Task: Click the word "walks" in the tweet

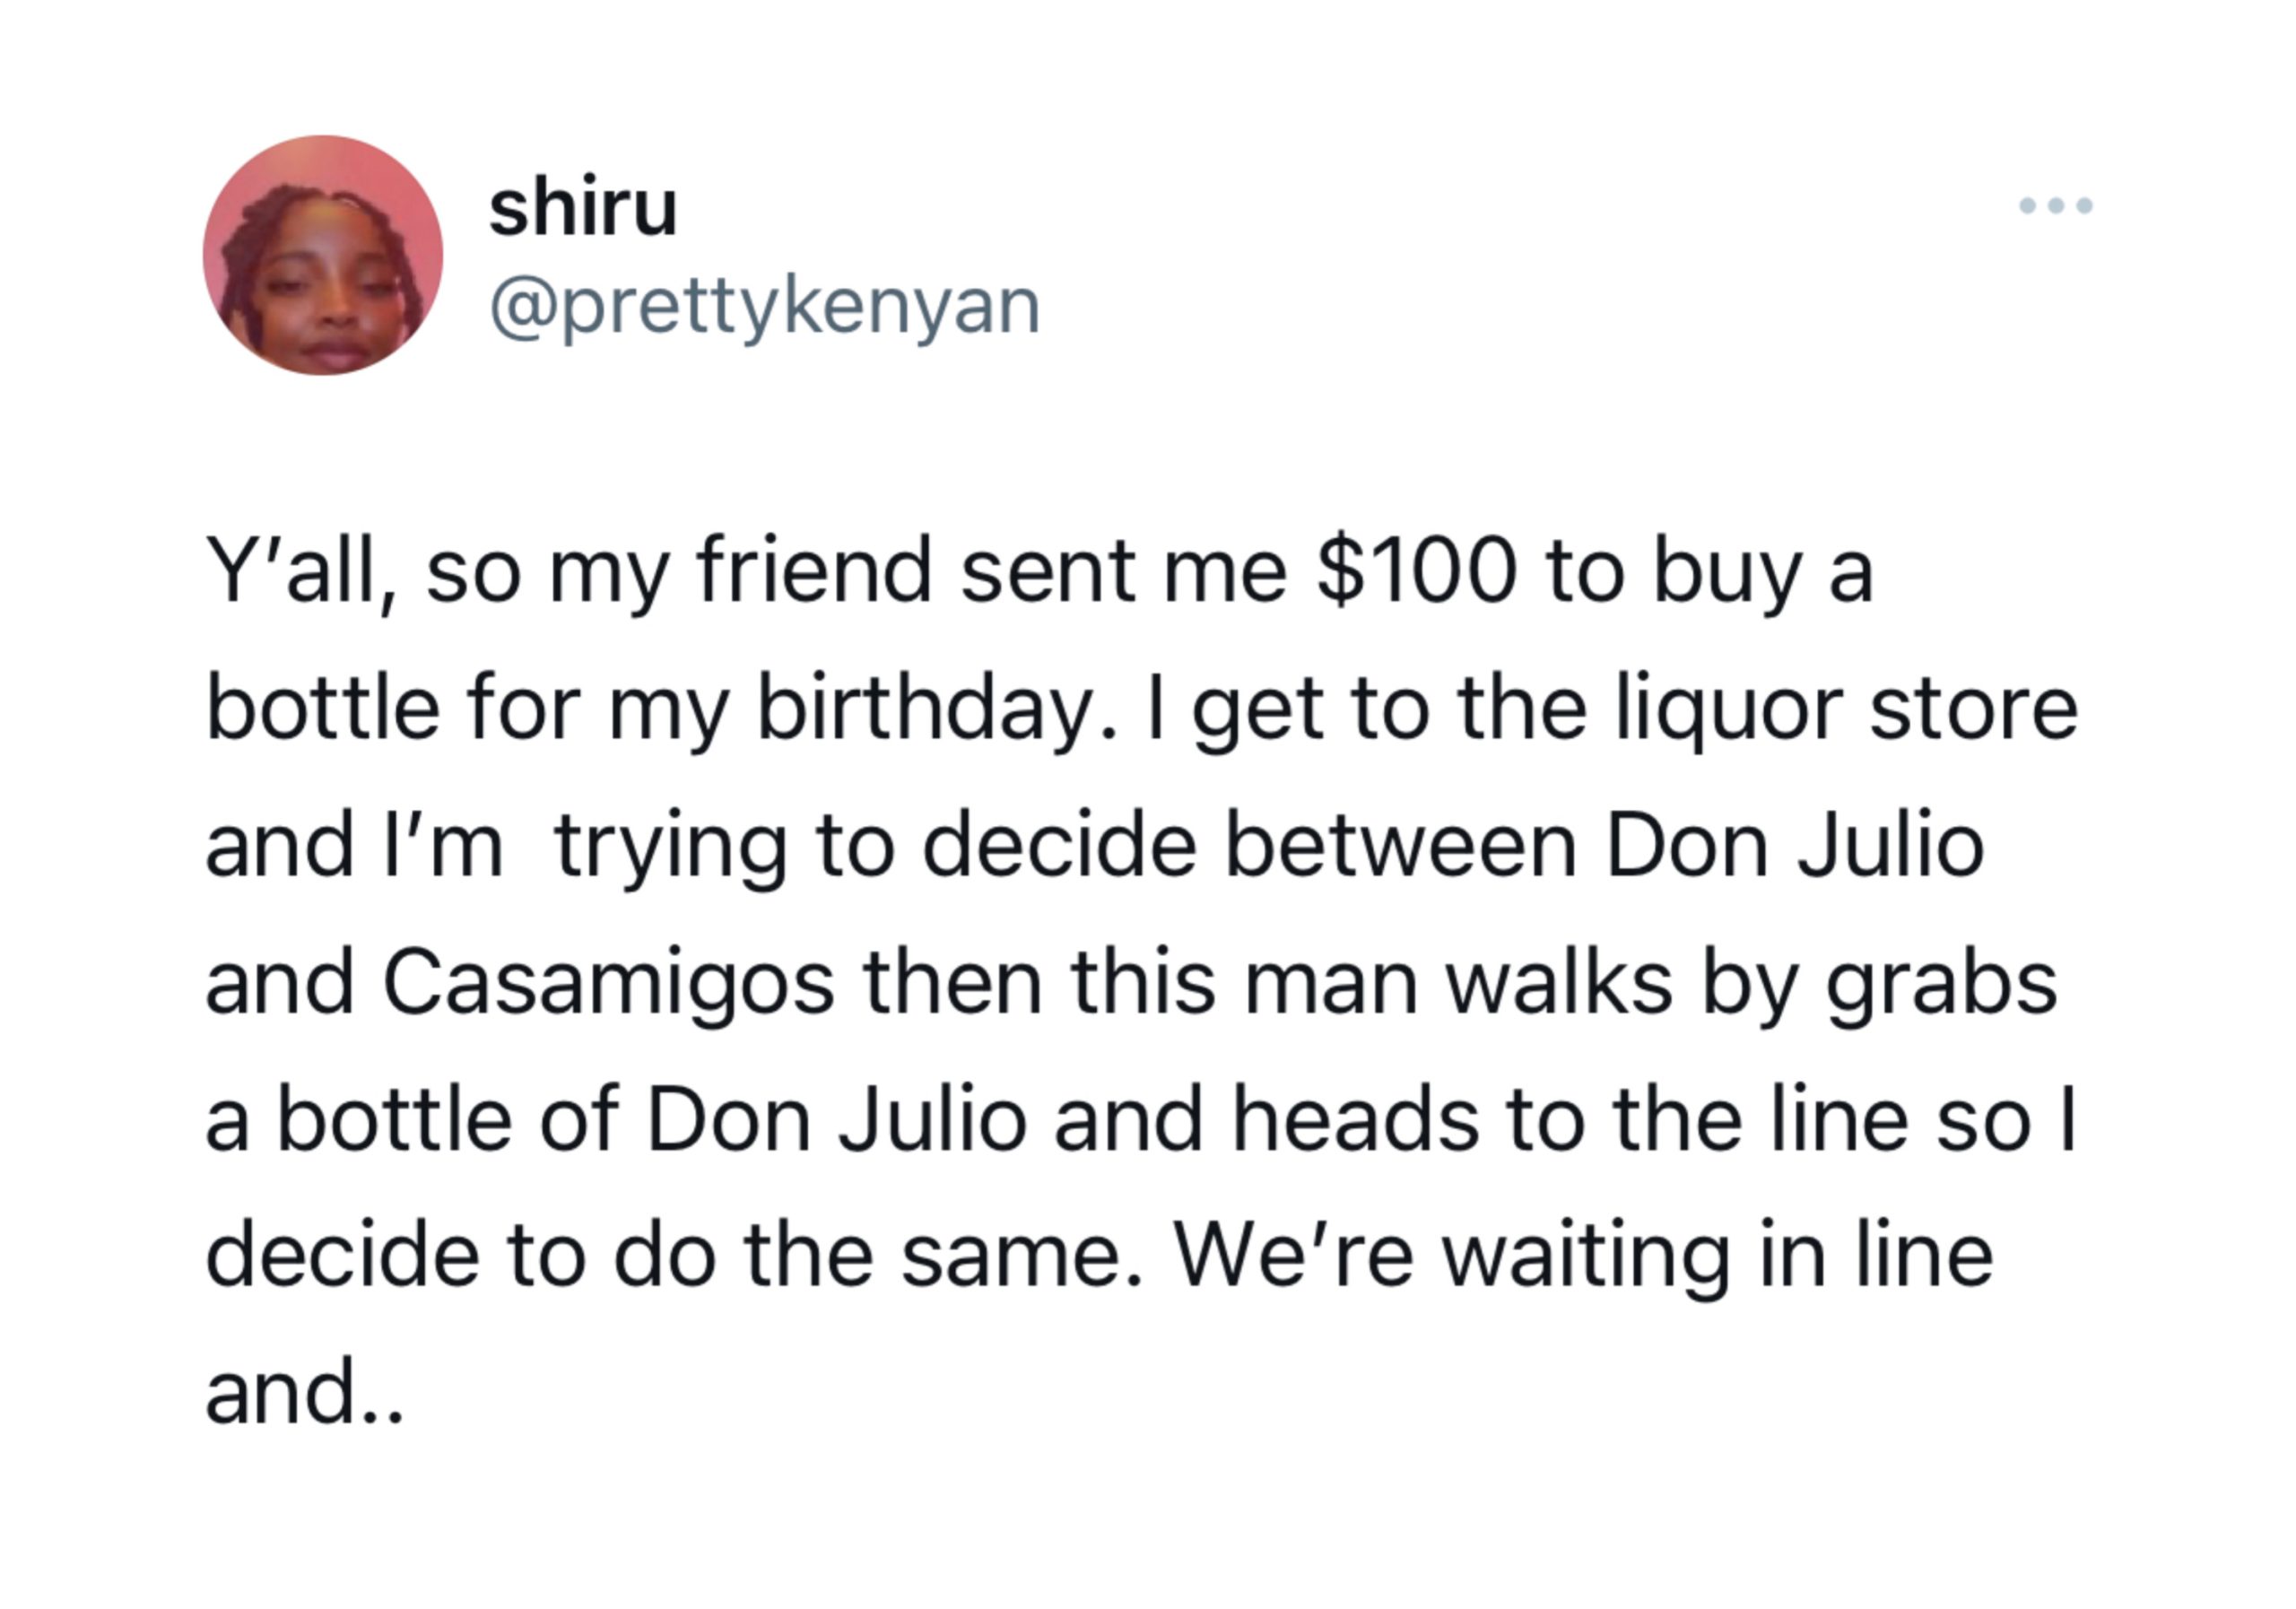Action: click(x=1560, y=983)
